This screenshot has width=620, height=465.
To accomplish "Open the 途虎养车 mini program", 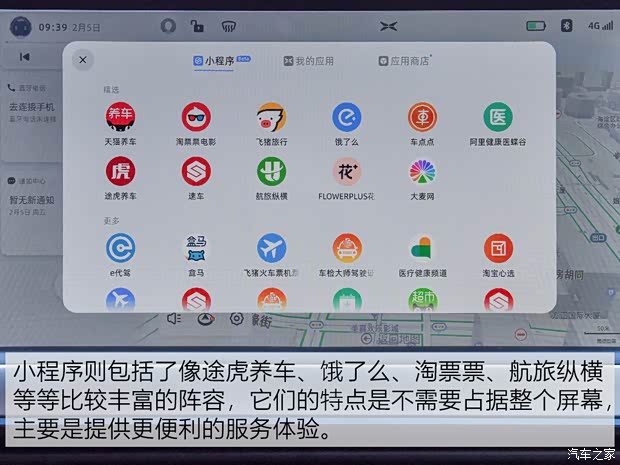I will click(x=120, y=171).
